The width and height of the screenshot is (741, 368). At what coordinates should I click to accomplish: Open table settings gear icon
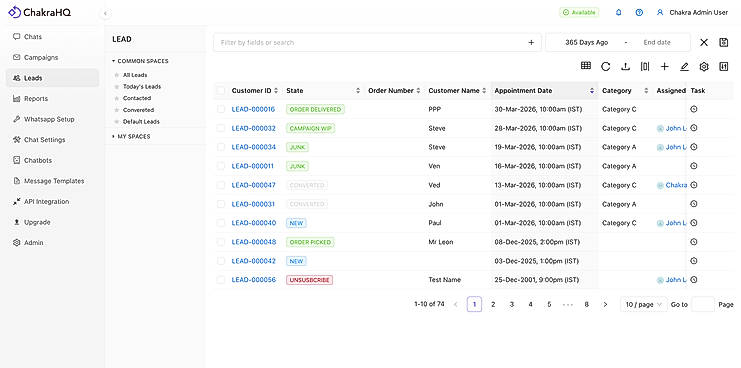click(x=704, y=67)
